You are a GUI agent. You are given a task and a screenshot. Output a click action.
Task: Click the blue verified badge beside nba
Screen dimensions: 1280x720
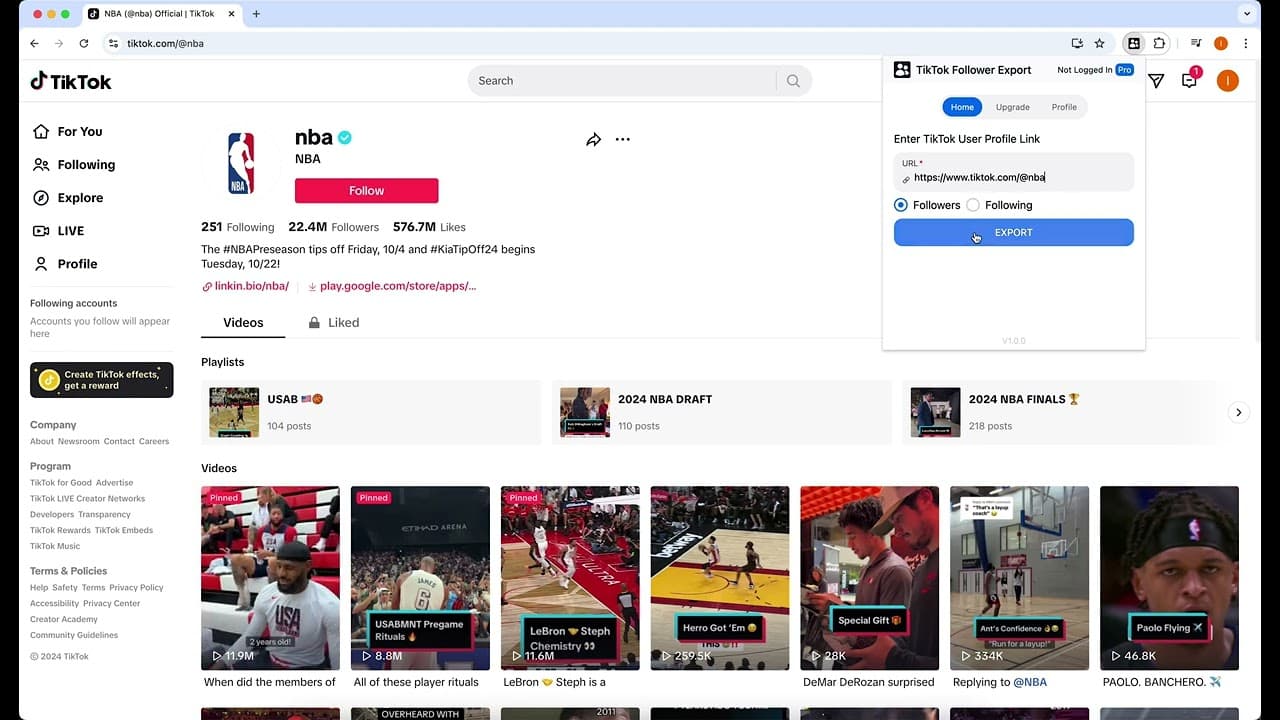[x=345, y=138]
